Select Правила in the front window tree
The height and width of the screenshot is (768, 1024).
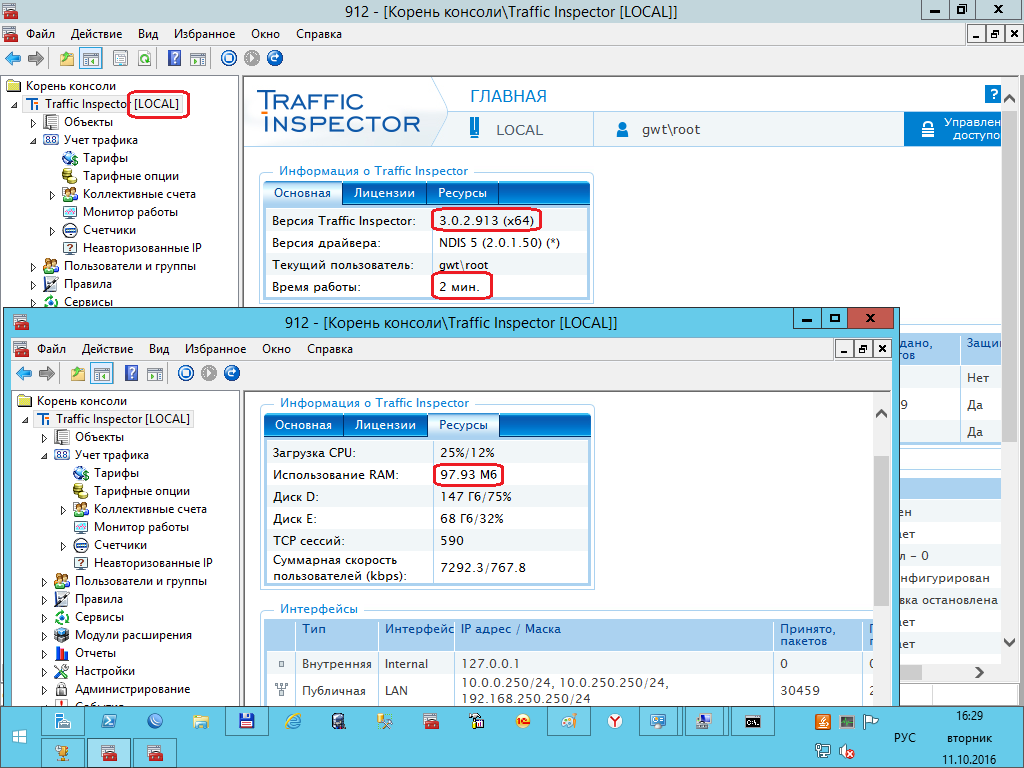pos(99,600)
